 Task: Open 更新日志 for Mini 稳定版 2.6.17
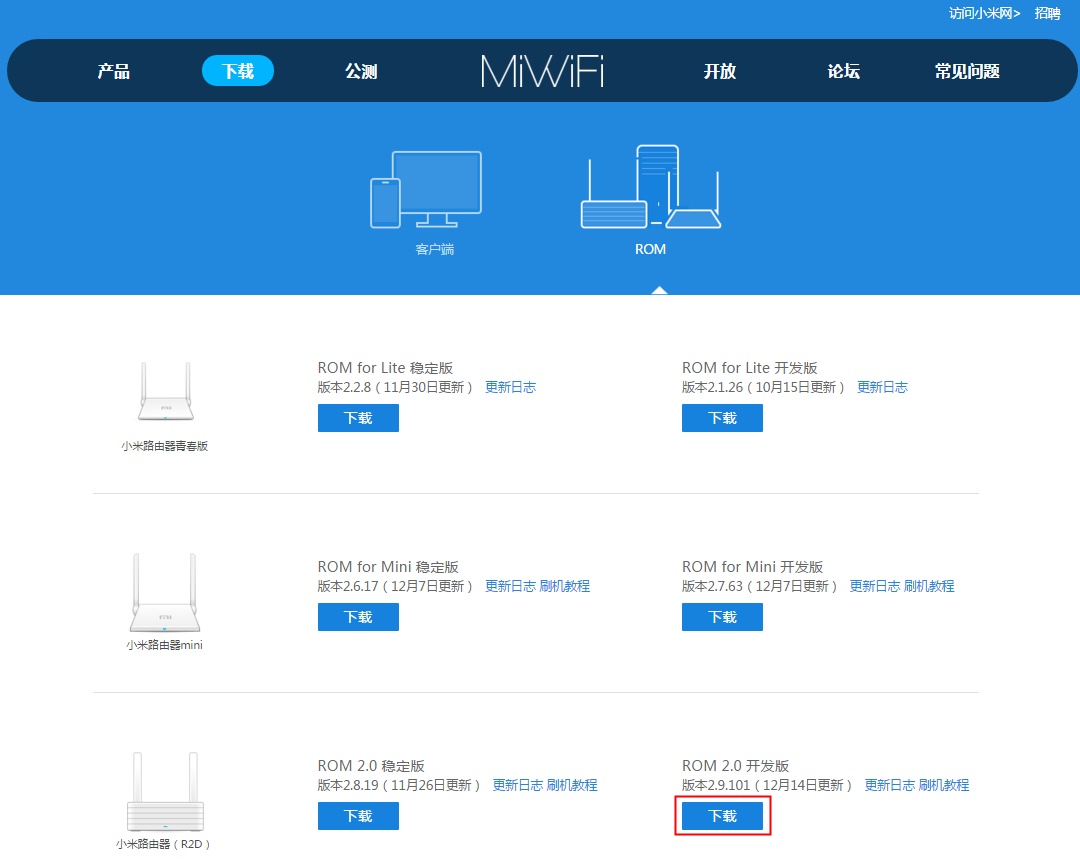point(510,586)
